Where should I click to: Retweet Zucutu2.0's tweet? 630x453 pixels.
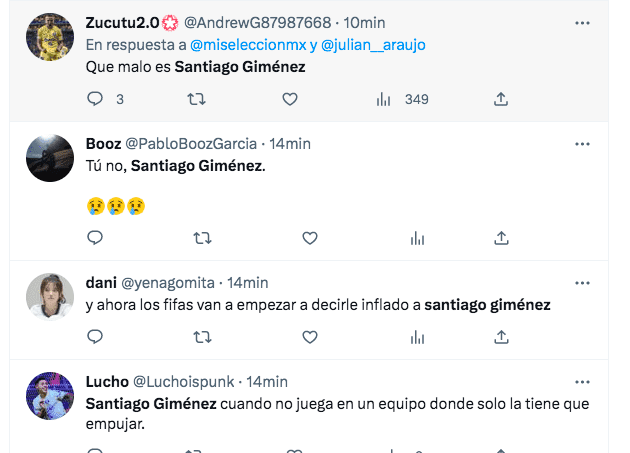[x=197, y=99]
